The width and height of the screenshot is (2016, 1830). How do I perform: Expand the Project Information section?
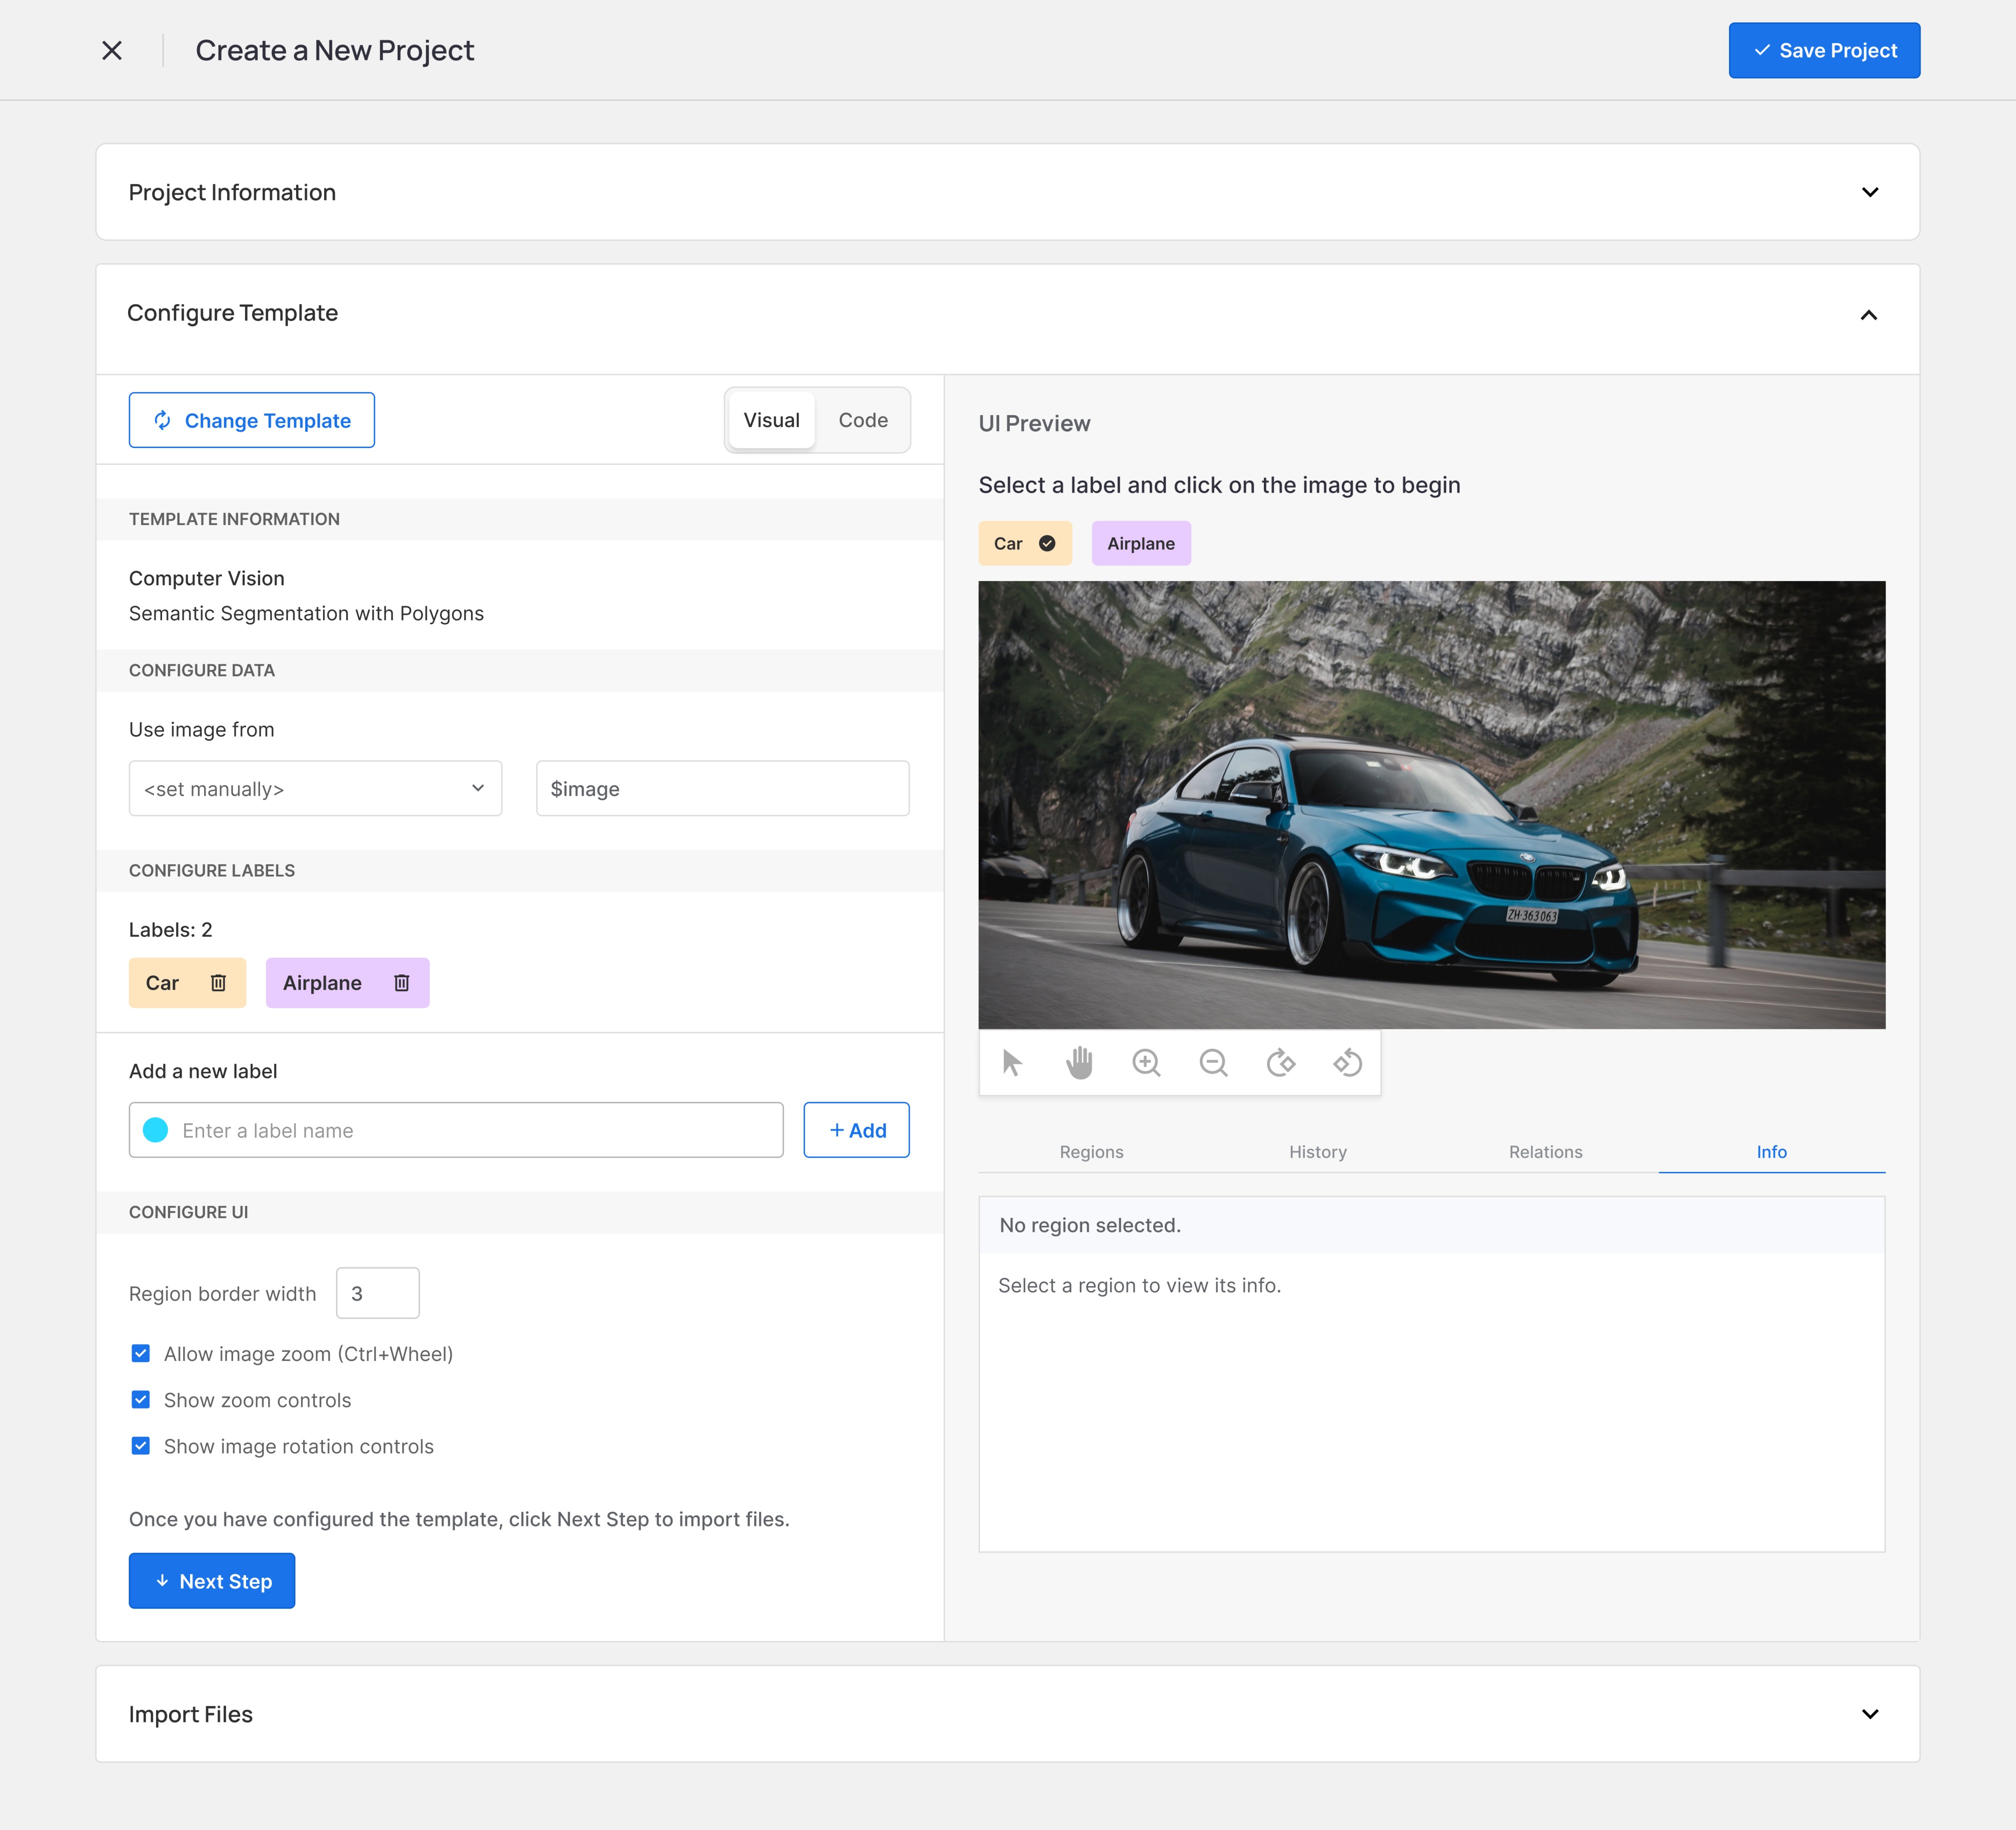tap(1869, 192)
